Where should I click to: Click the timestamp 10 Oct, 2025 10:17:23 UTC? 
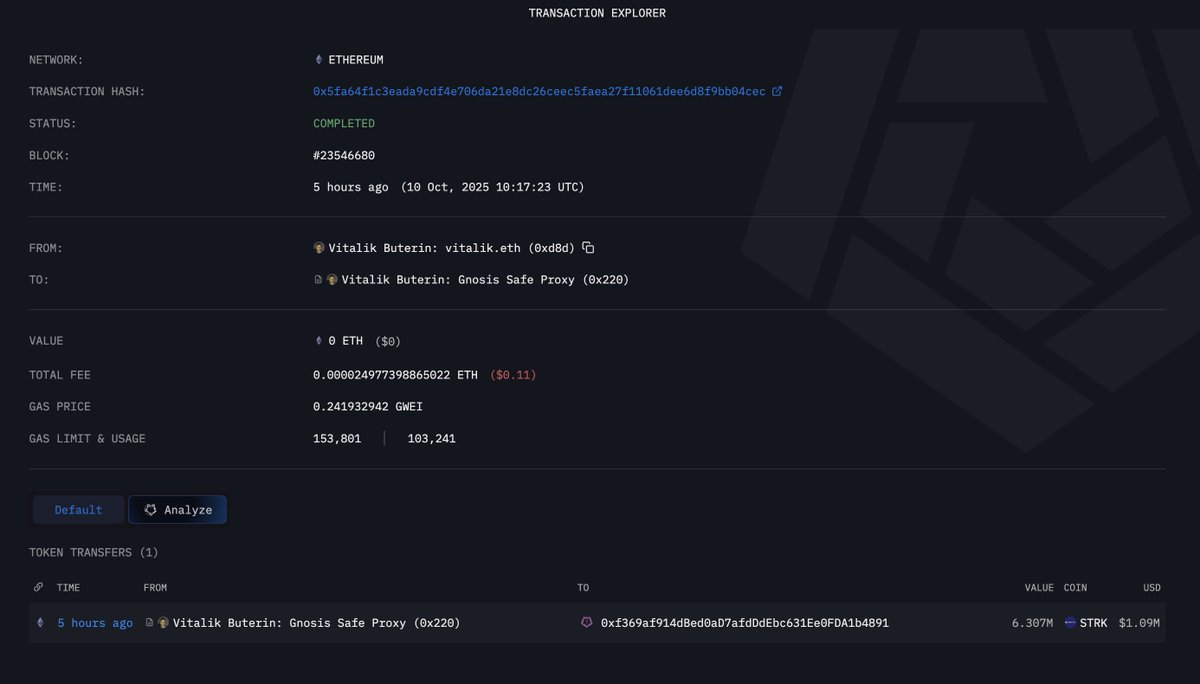[x=493, y=187]
